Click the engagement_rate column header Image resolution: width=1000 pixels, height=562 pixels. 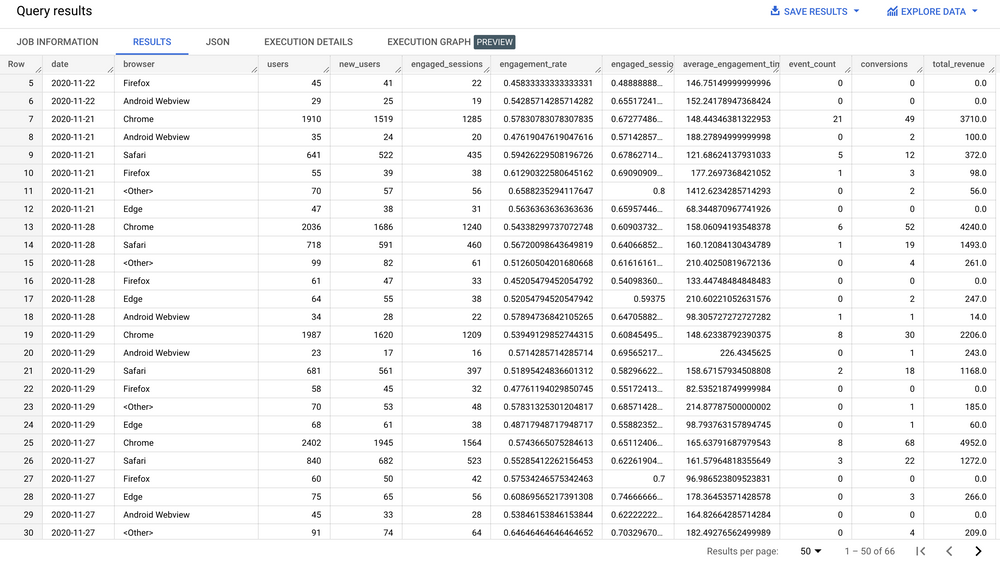pyautogui.click(x=533, y=64)
